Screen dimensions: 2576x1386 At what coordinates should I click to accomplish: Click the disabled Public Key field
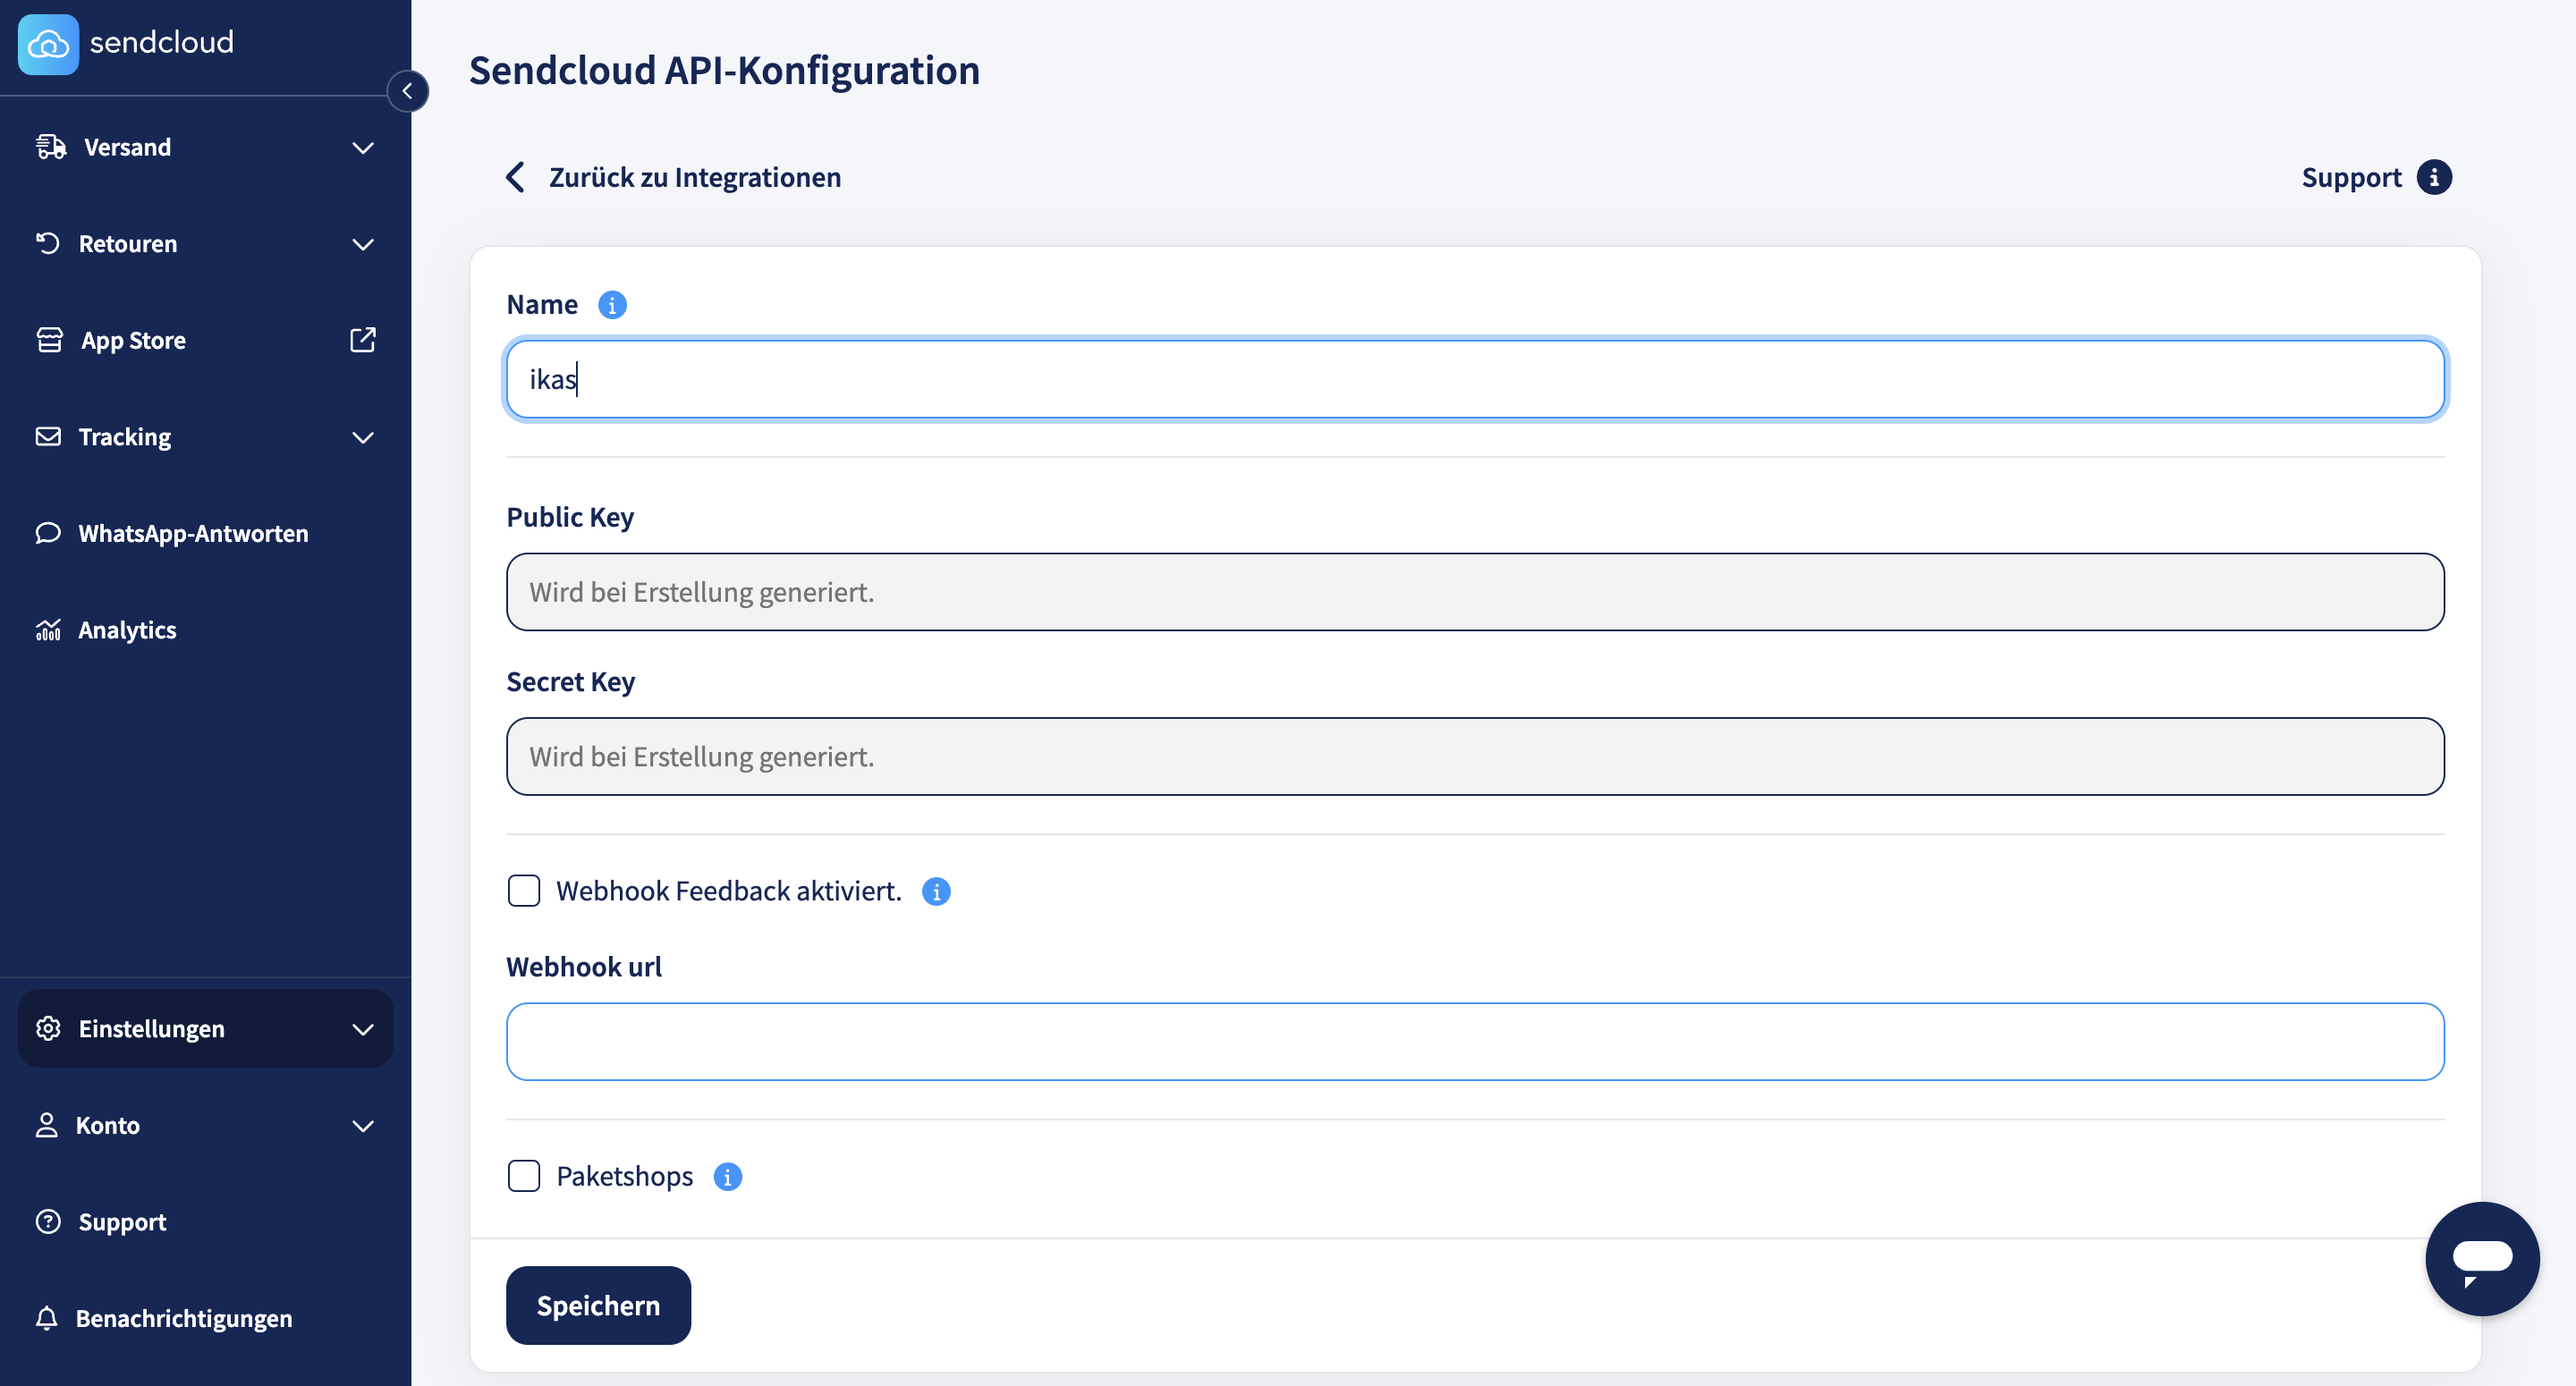tap(1475, 592)
